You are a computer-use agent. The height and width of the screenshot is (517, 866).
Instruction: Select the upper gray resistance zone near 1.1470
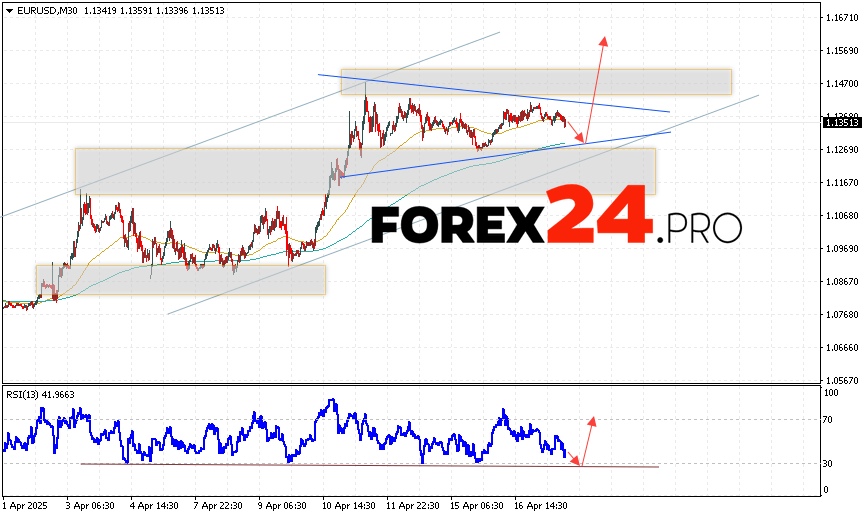coord(535,82)
